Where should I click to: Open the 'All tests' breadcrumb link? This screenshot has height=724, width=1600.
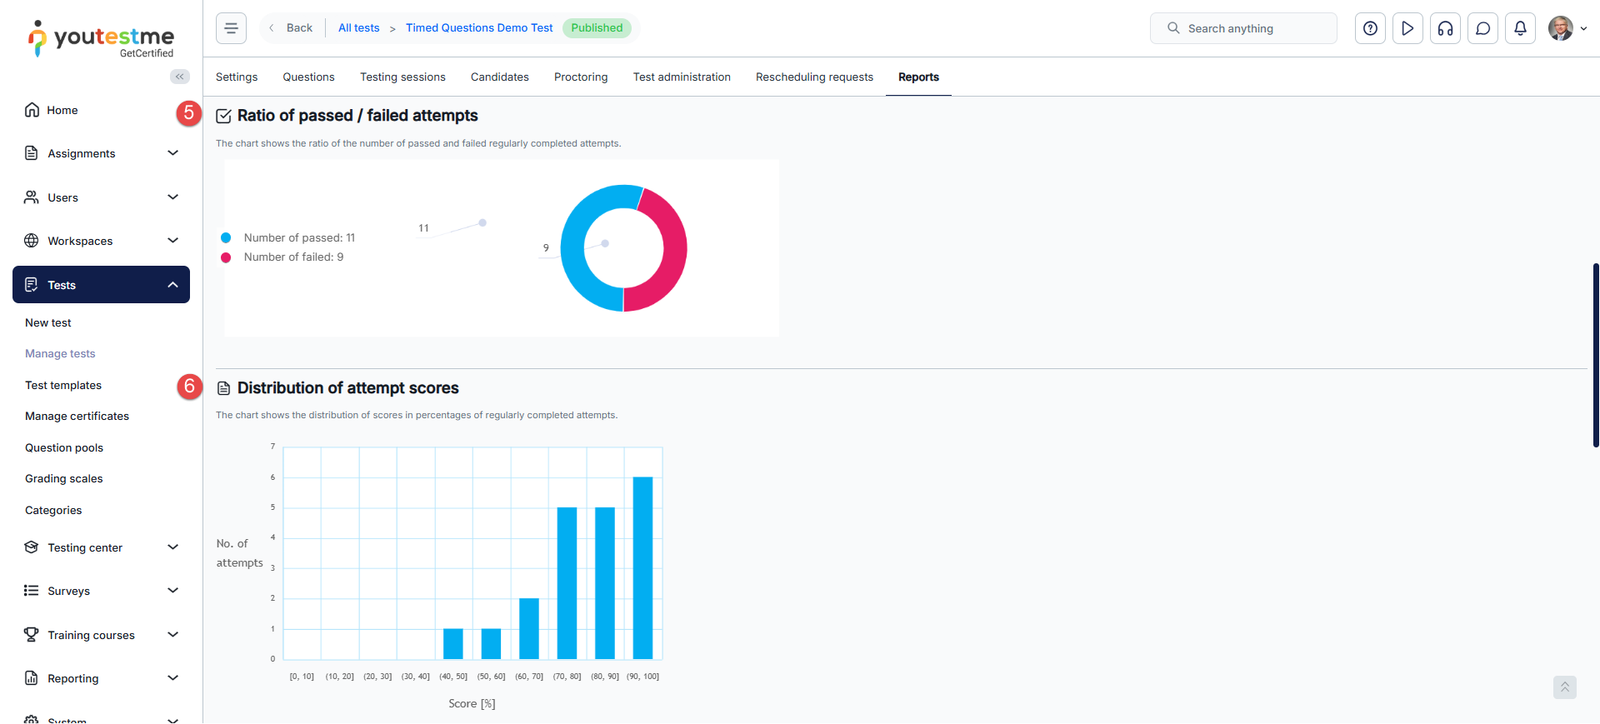tap(358, 28)
